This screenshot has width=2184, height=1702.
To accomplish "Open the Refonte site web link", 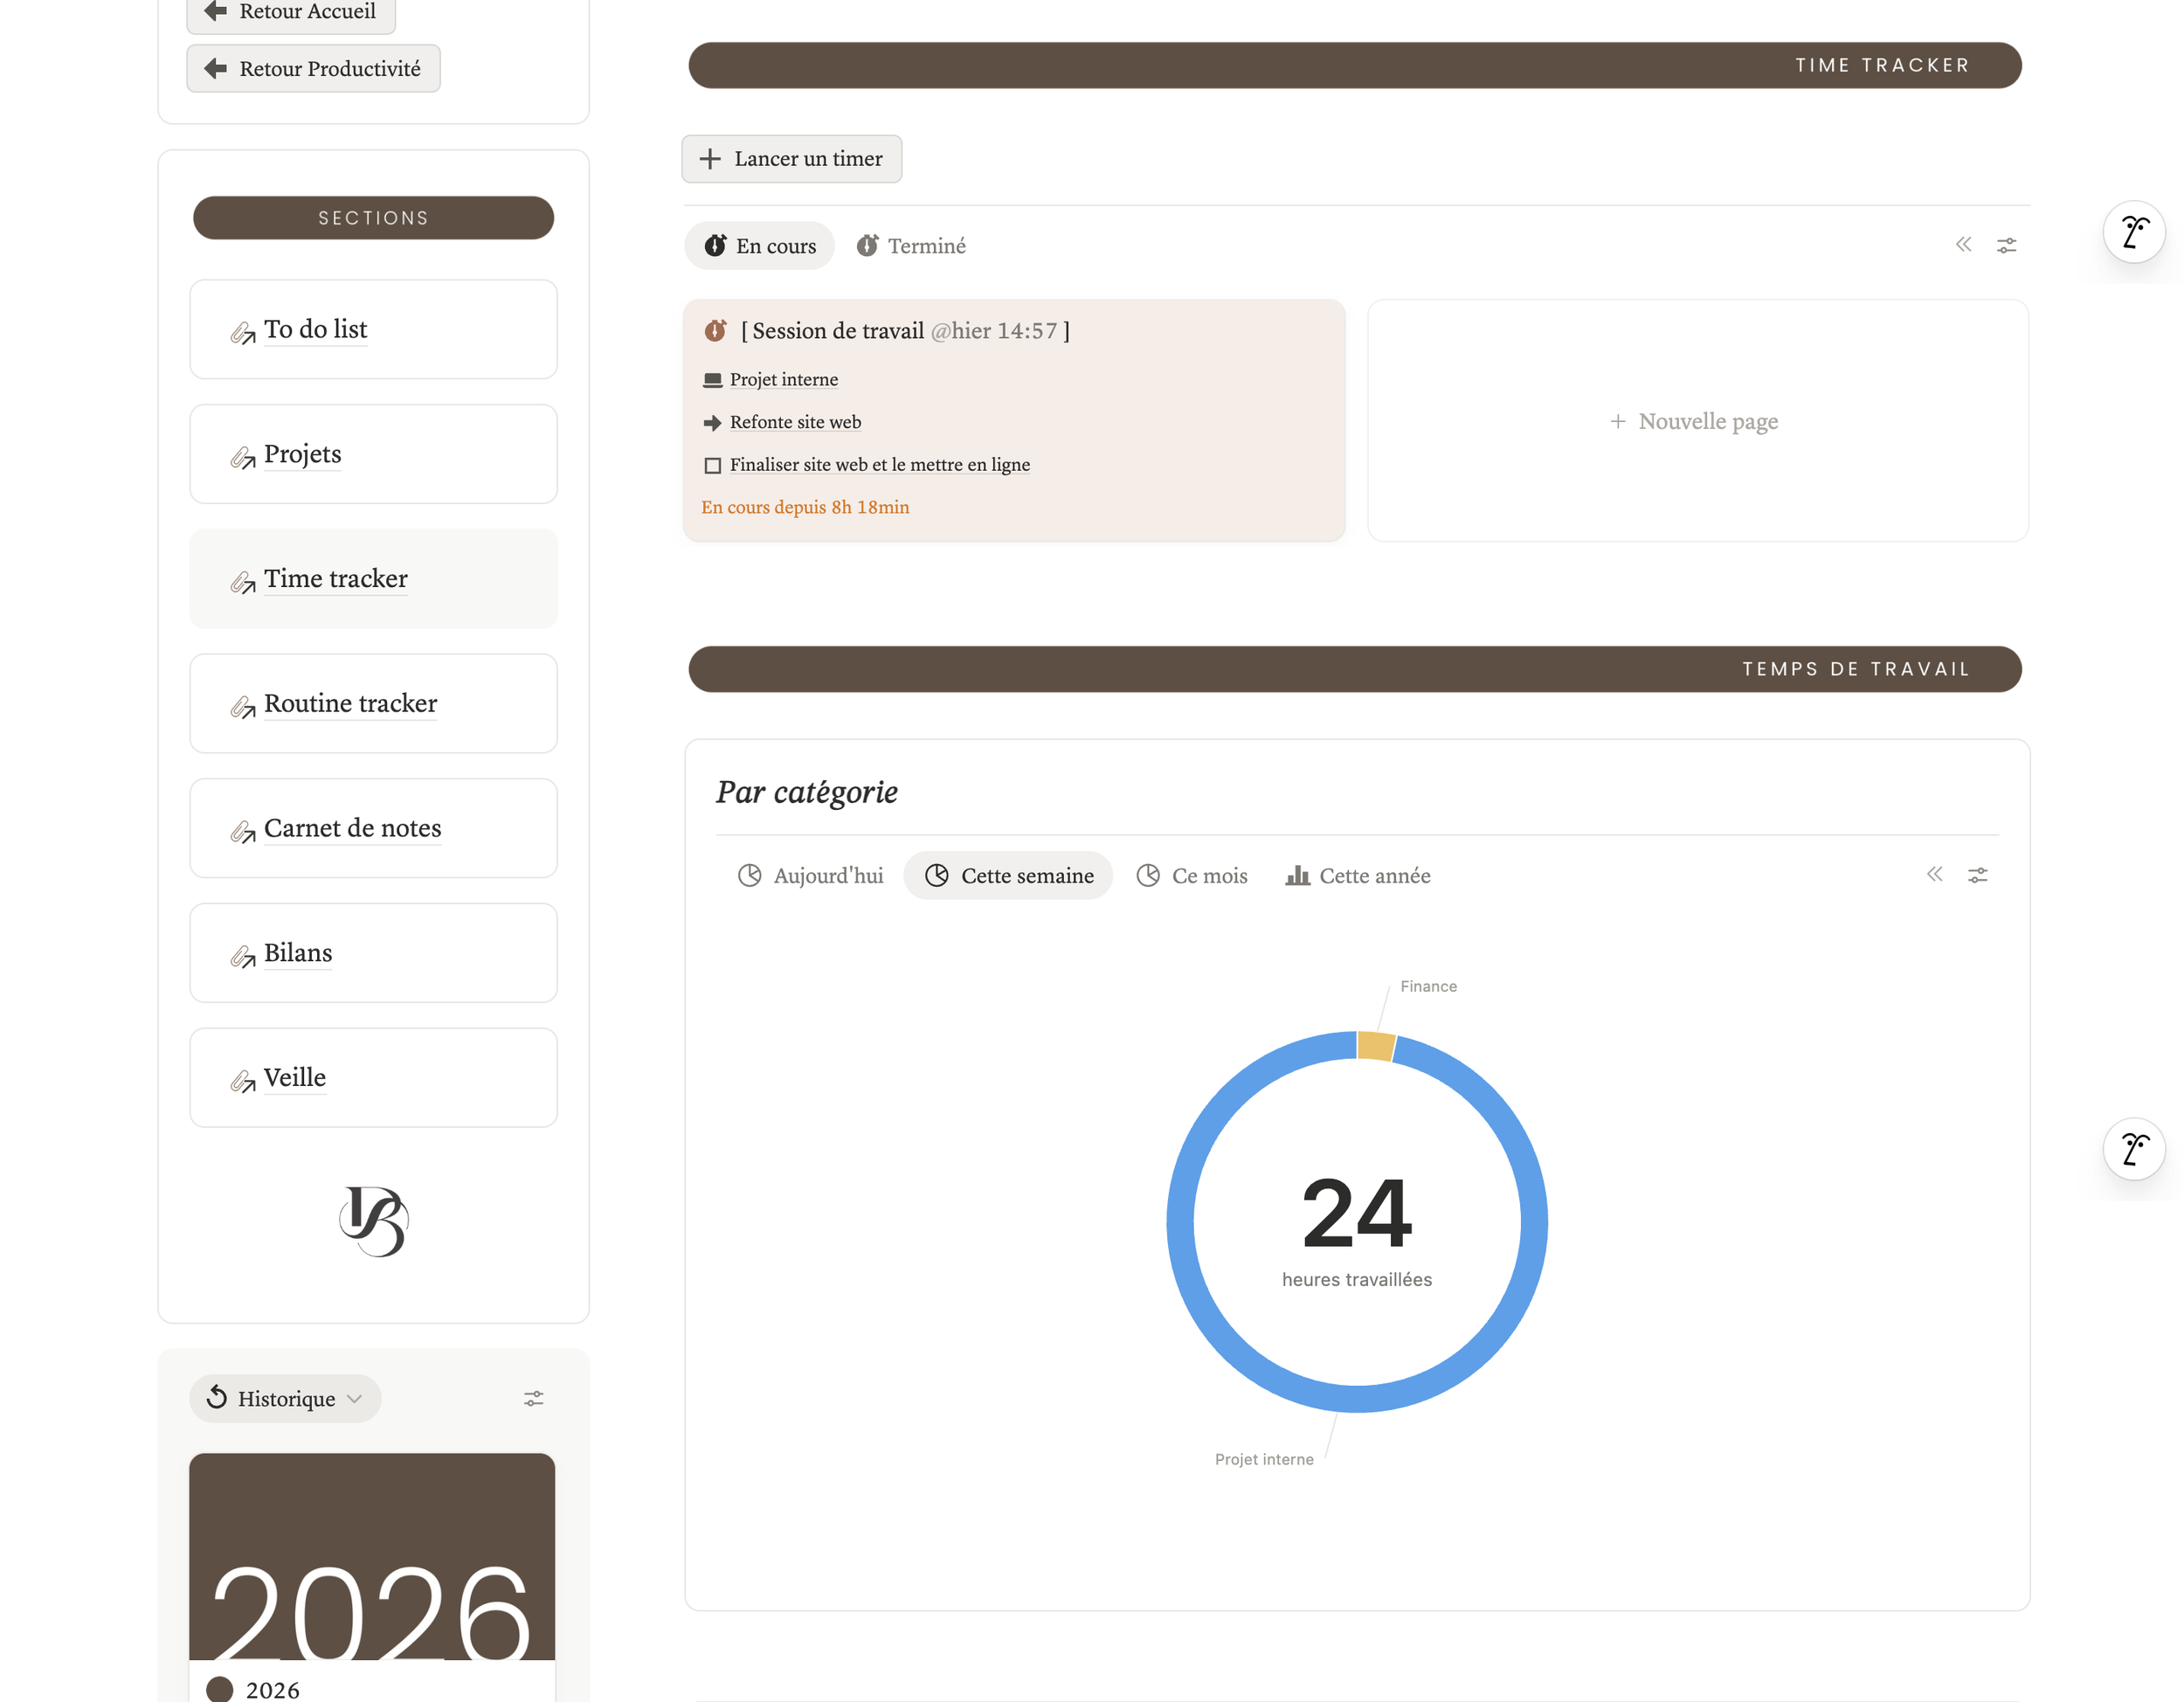I will point(795,422).
